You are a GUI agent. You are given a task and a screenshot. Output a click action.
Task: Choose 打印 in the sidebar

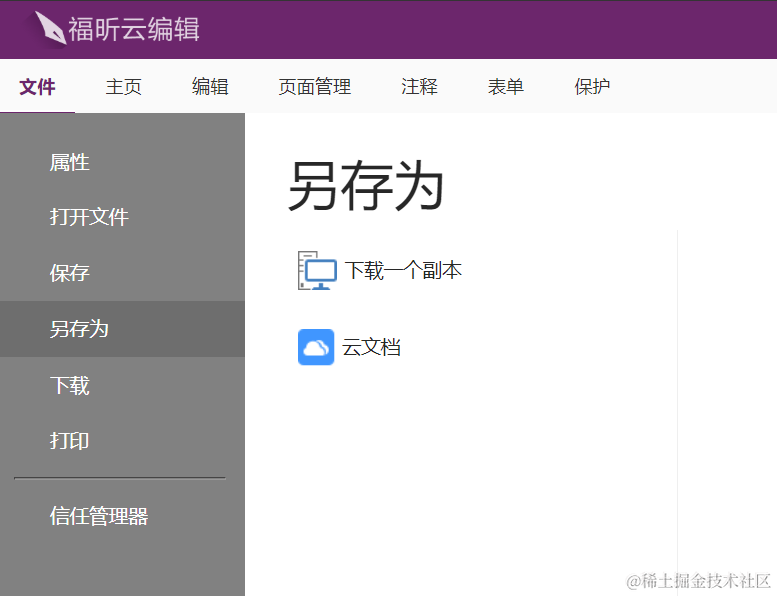pyautogui.click(x=122, y=441)
